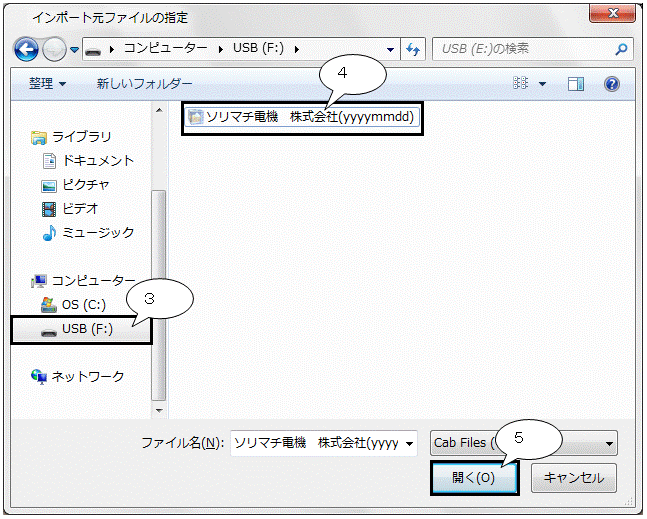647x519 pixels.
Task: Click the ピクチャ picture icon
Action: (x=49, y=186)
